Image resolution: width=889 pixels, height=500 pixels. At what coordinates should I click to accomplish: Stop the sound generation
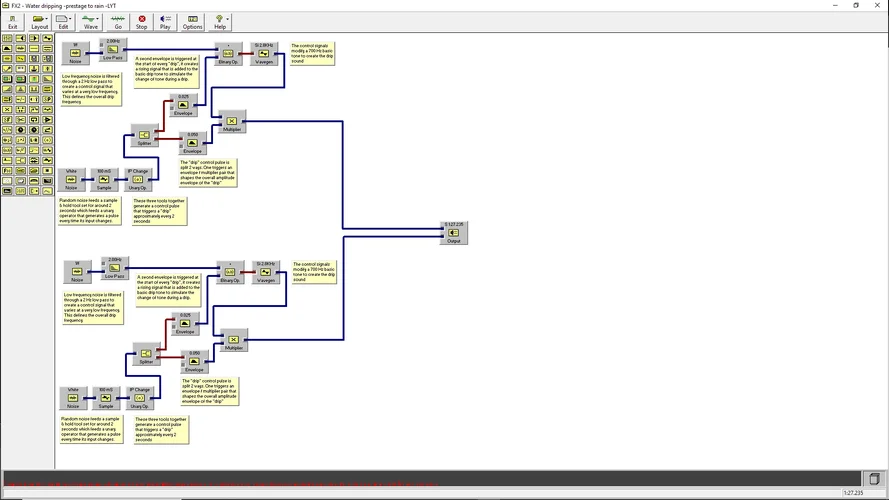click(142, 21)
